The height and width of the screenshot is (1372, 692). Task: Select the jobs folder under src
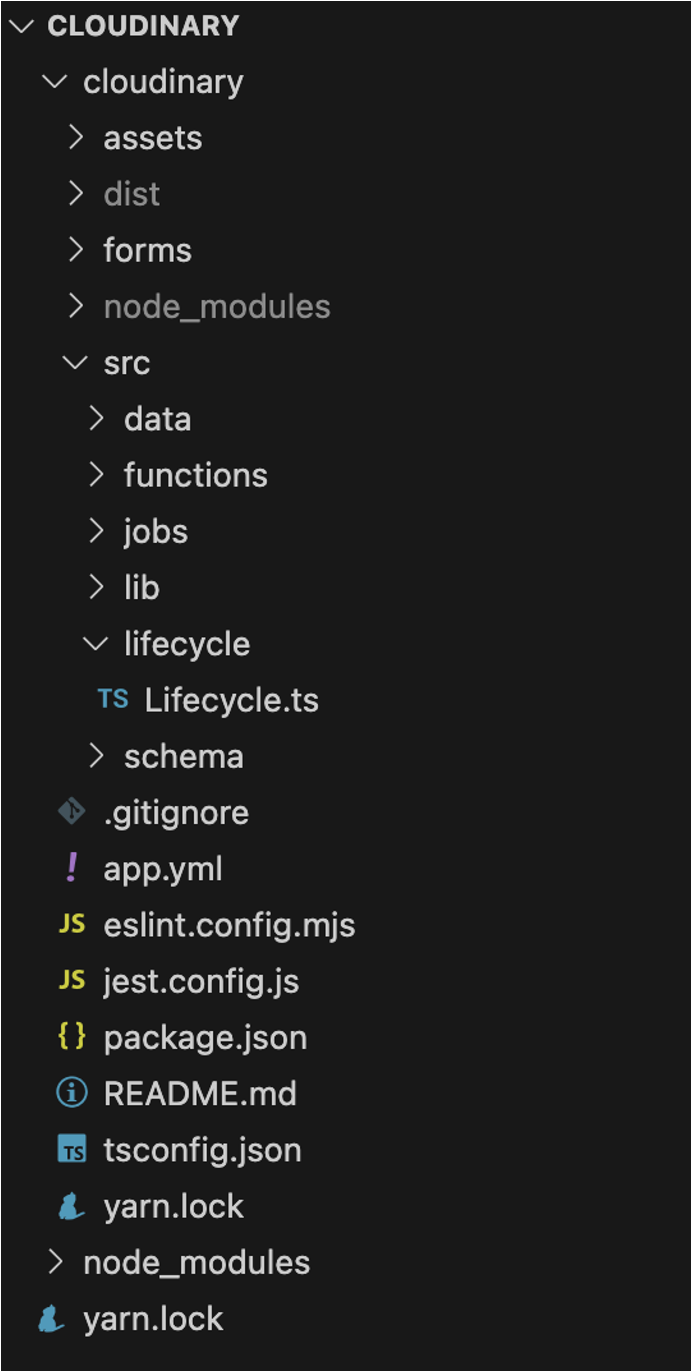click(x=156, y=531)
